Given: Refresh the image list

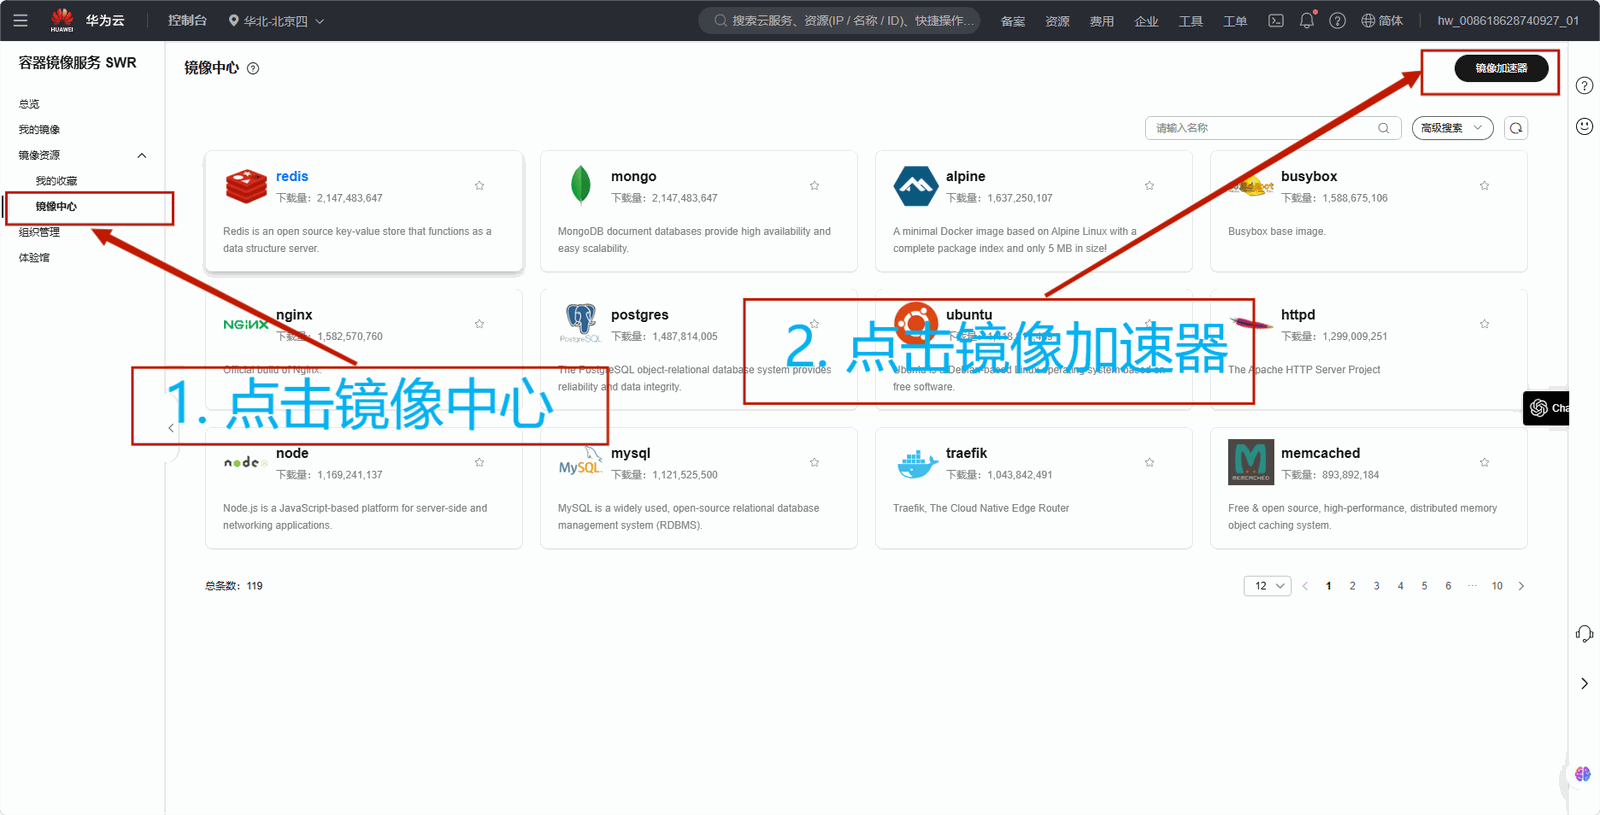Looking at the screenshot, I should point(1516,128).
